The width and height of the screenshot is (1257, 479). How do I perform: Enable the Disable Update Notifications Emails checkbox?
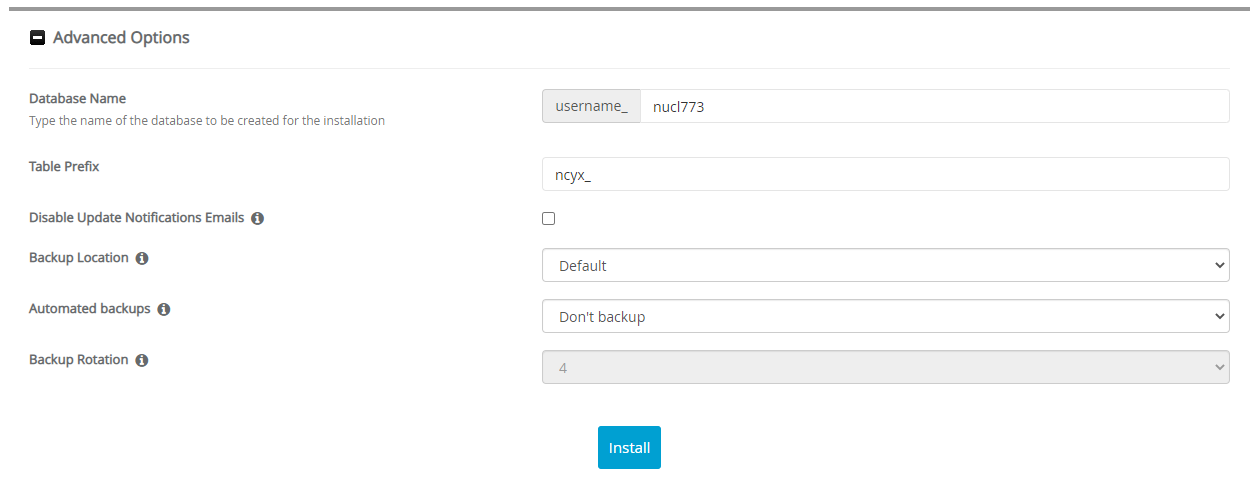tap(548, 218)
